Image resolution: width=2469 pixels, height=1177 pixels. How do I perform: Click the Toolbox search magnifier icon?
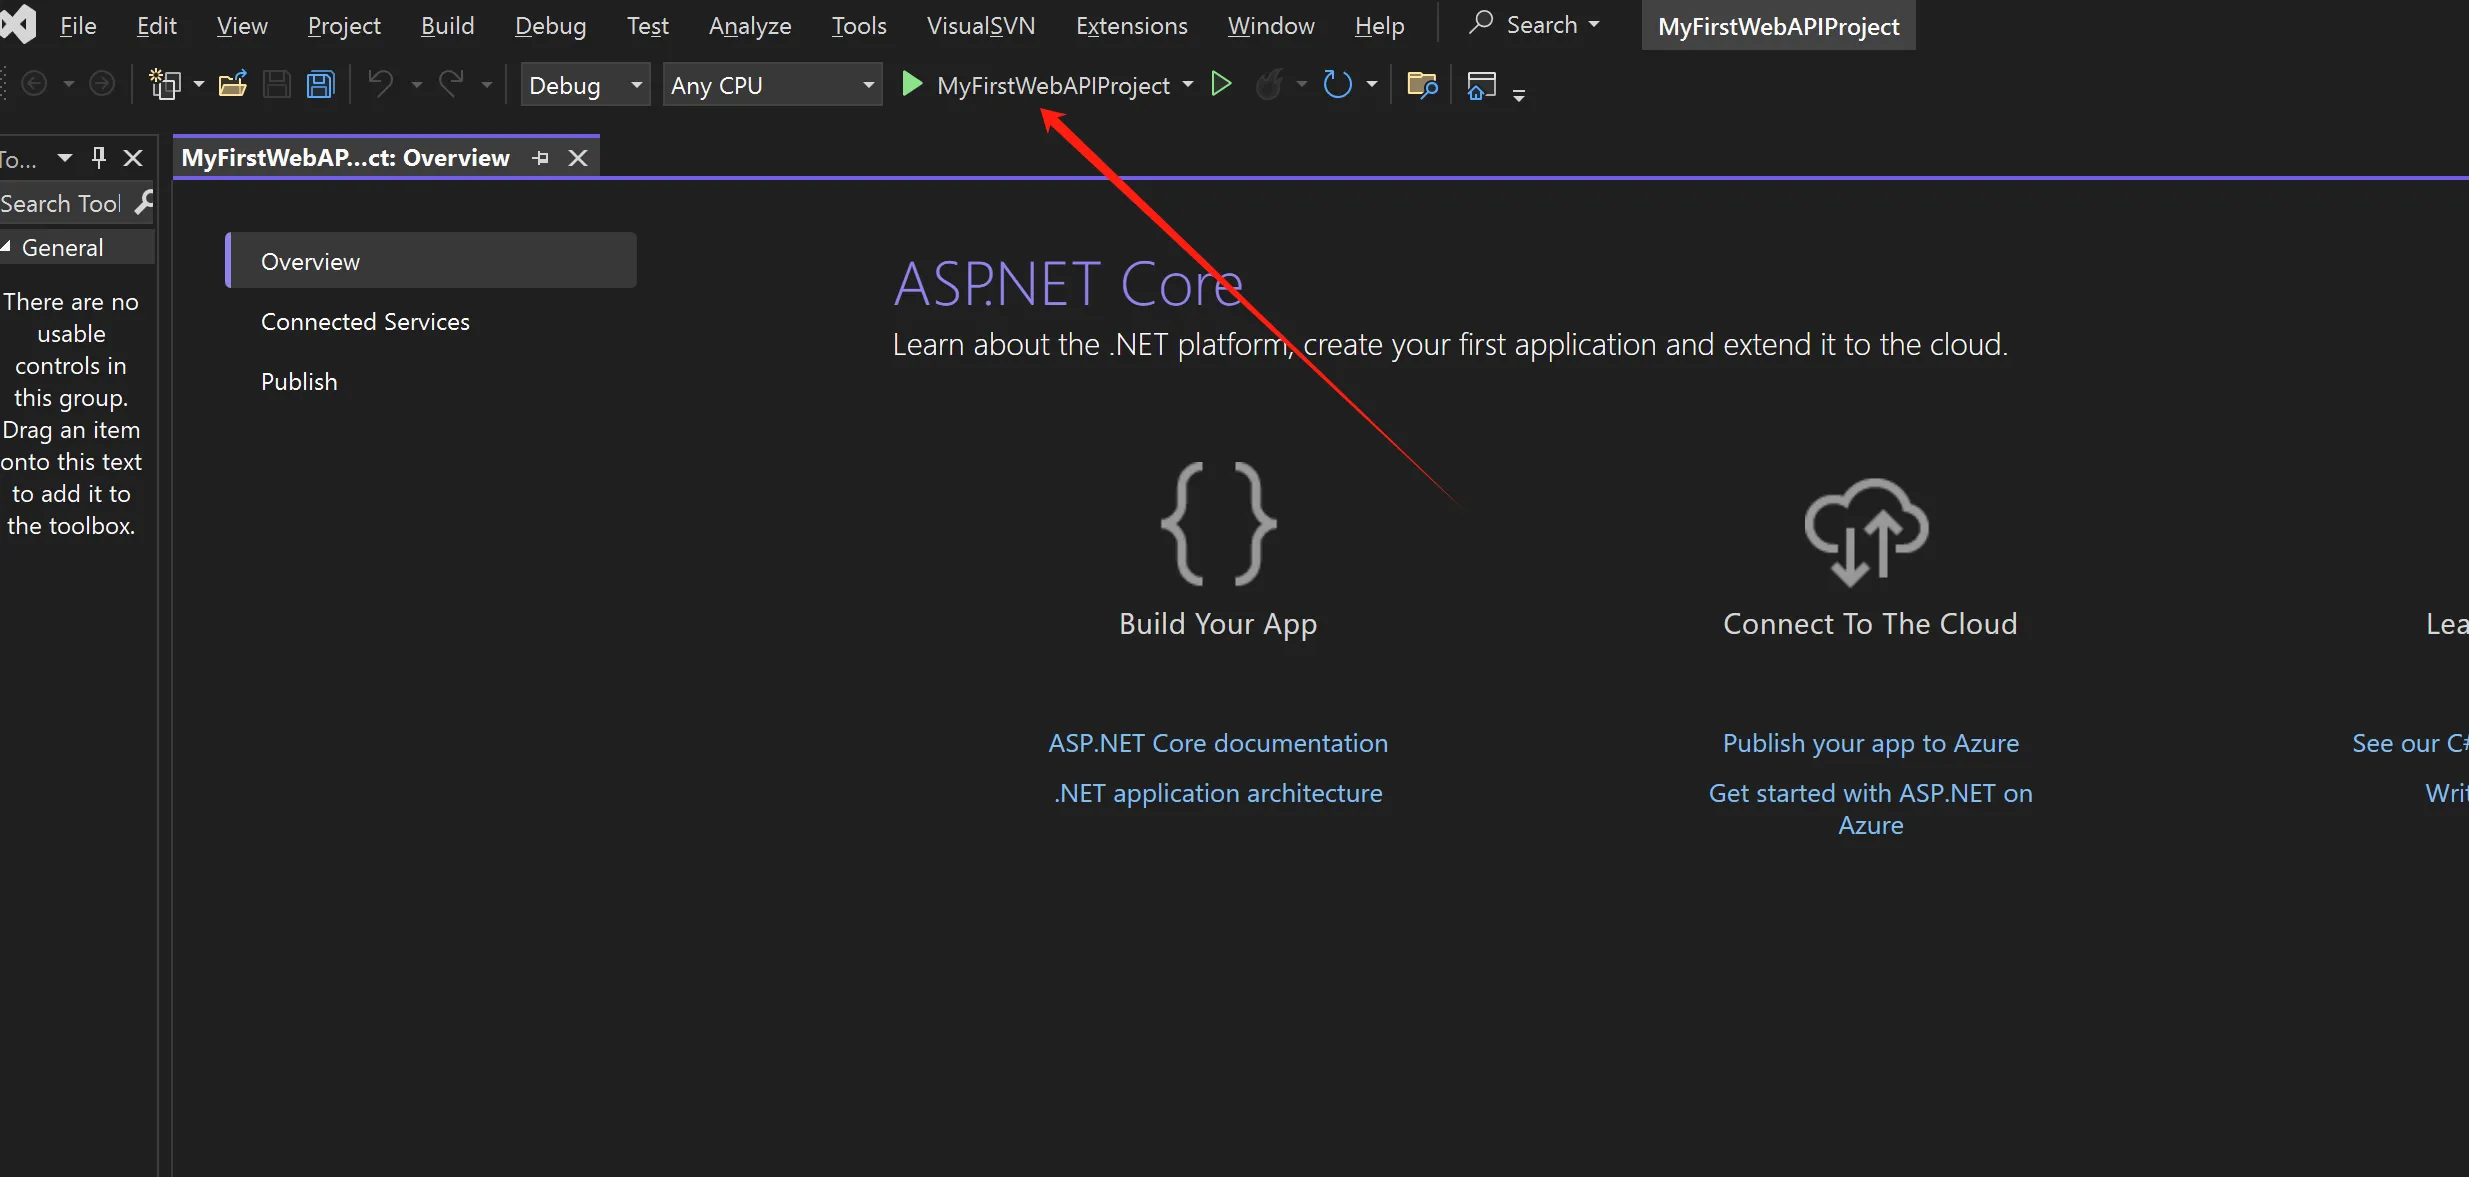(144, 202)
